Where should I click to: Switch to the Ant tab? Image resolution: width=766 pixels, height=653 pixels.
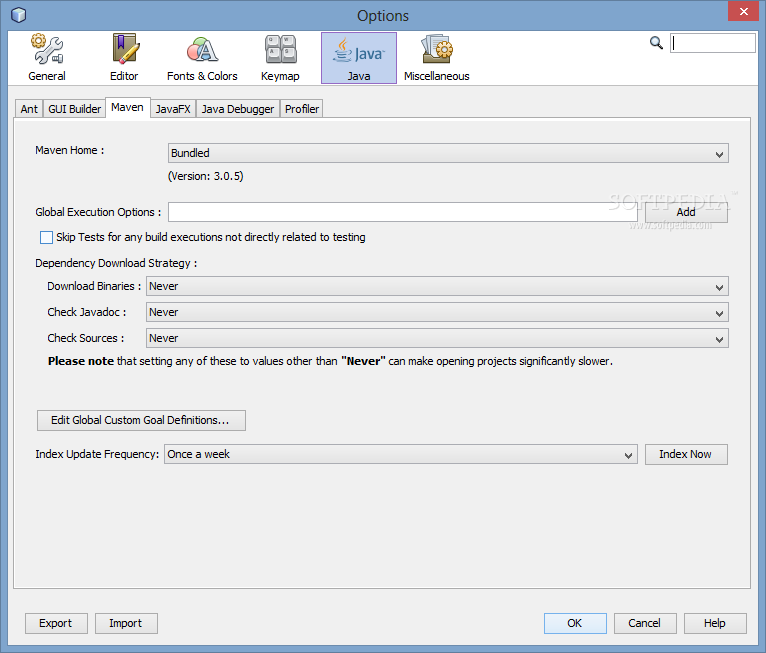click(x=29, y=109)
